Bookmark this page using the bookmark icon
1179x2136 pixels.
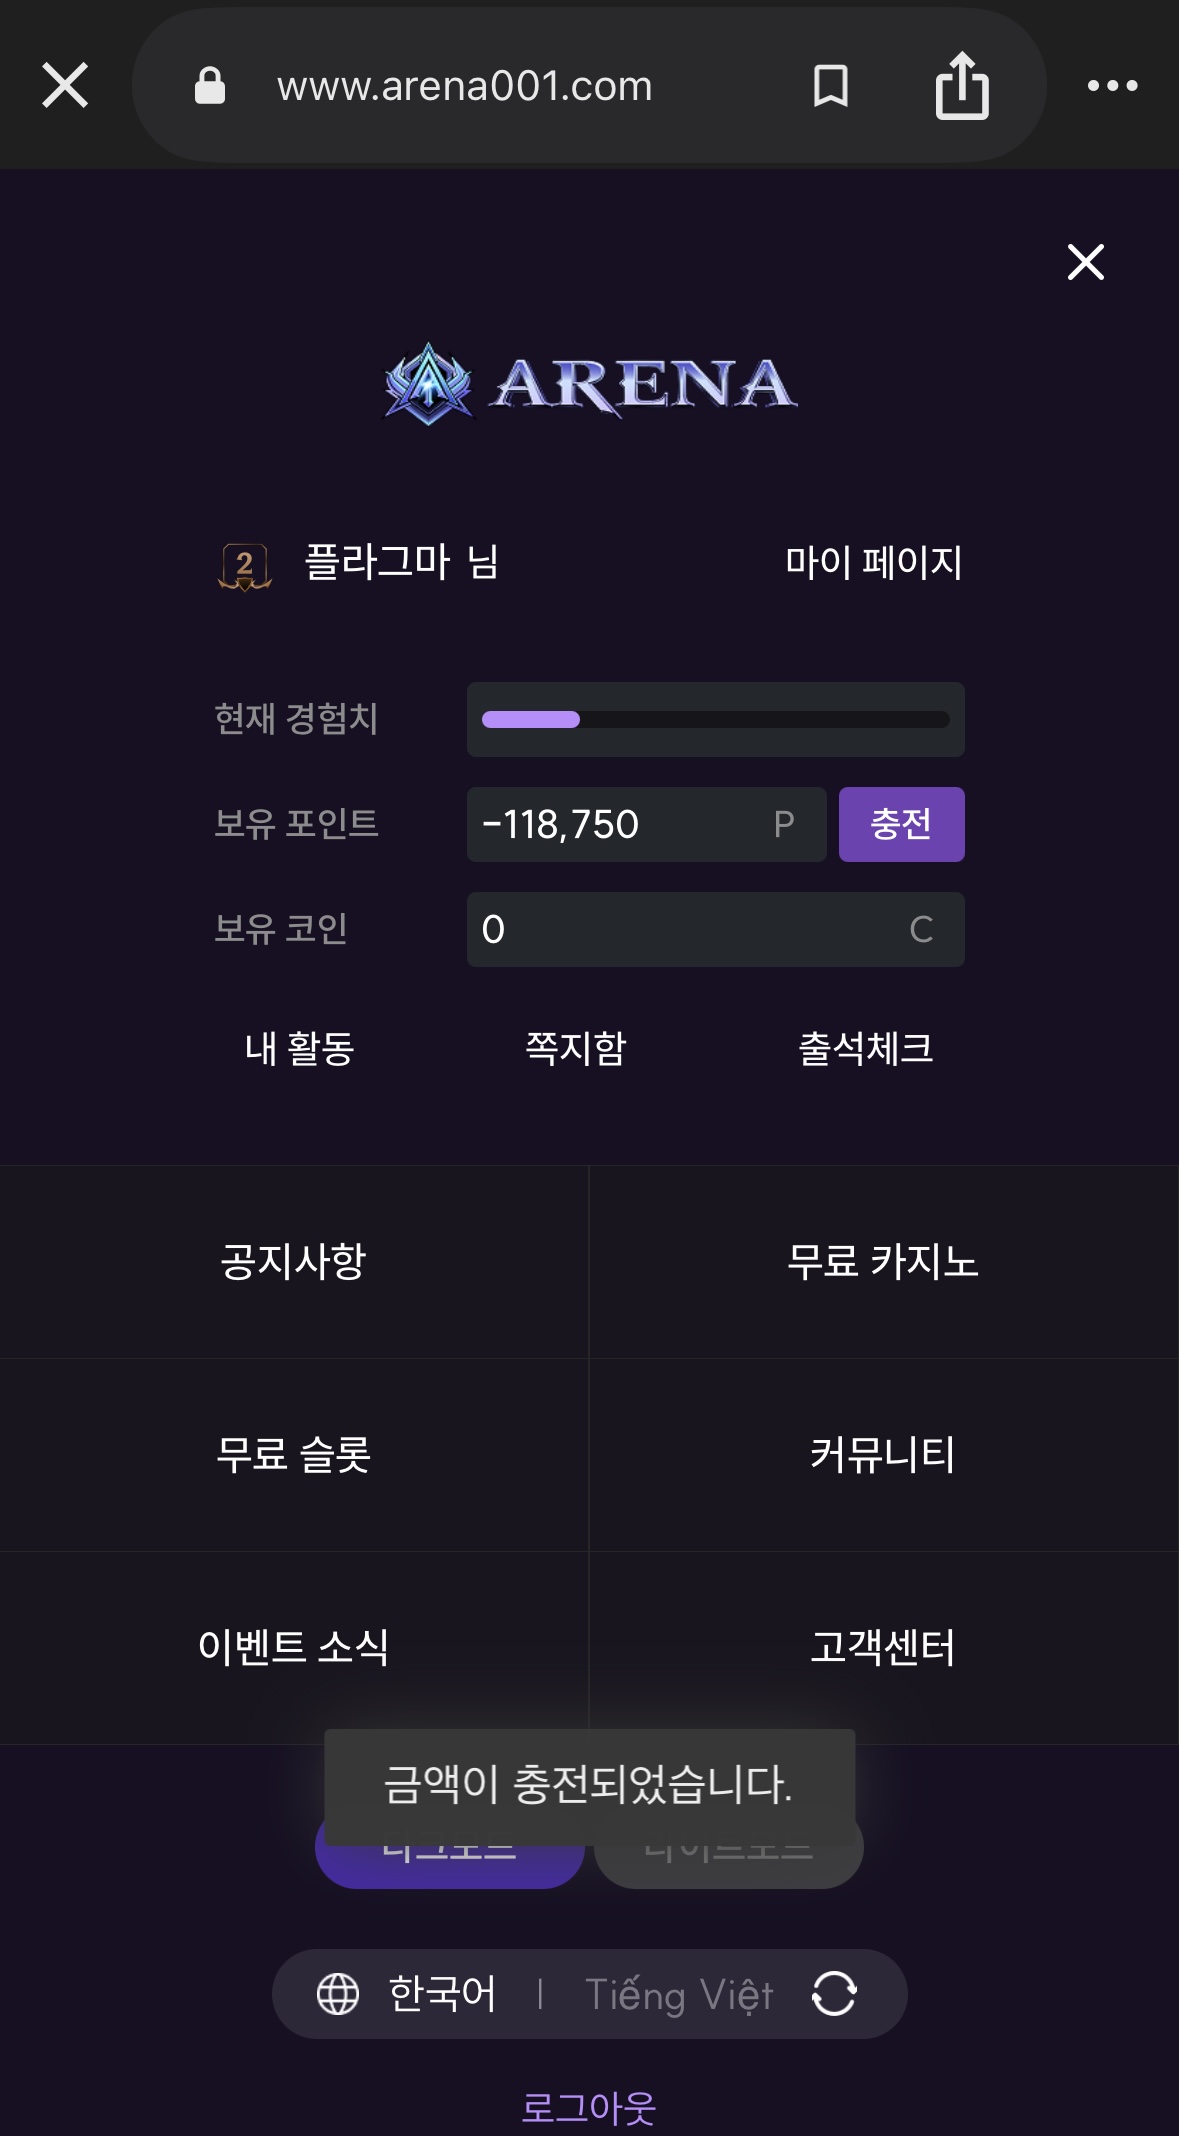click(831, 86)
